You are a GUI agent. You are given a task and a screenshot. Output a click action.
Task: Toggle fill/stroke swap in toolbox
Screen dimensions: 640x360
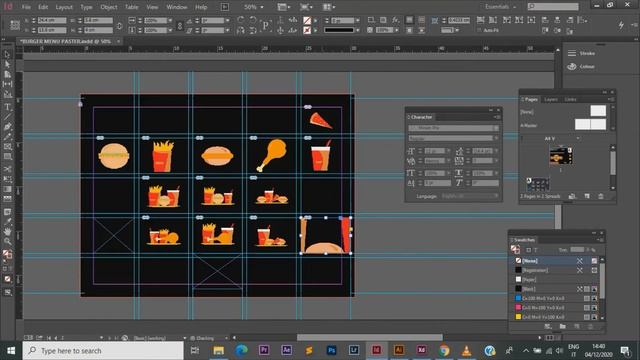click(11, 250)
